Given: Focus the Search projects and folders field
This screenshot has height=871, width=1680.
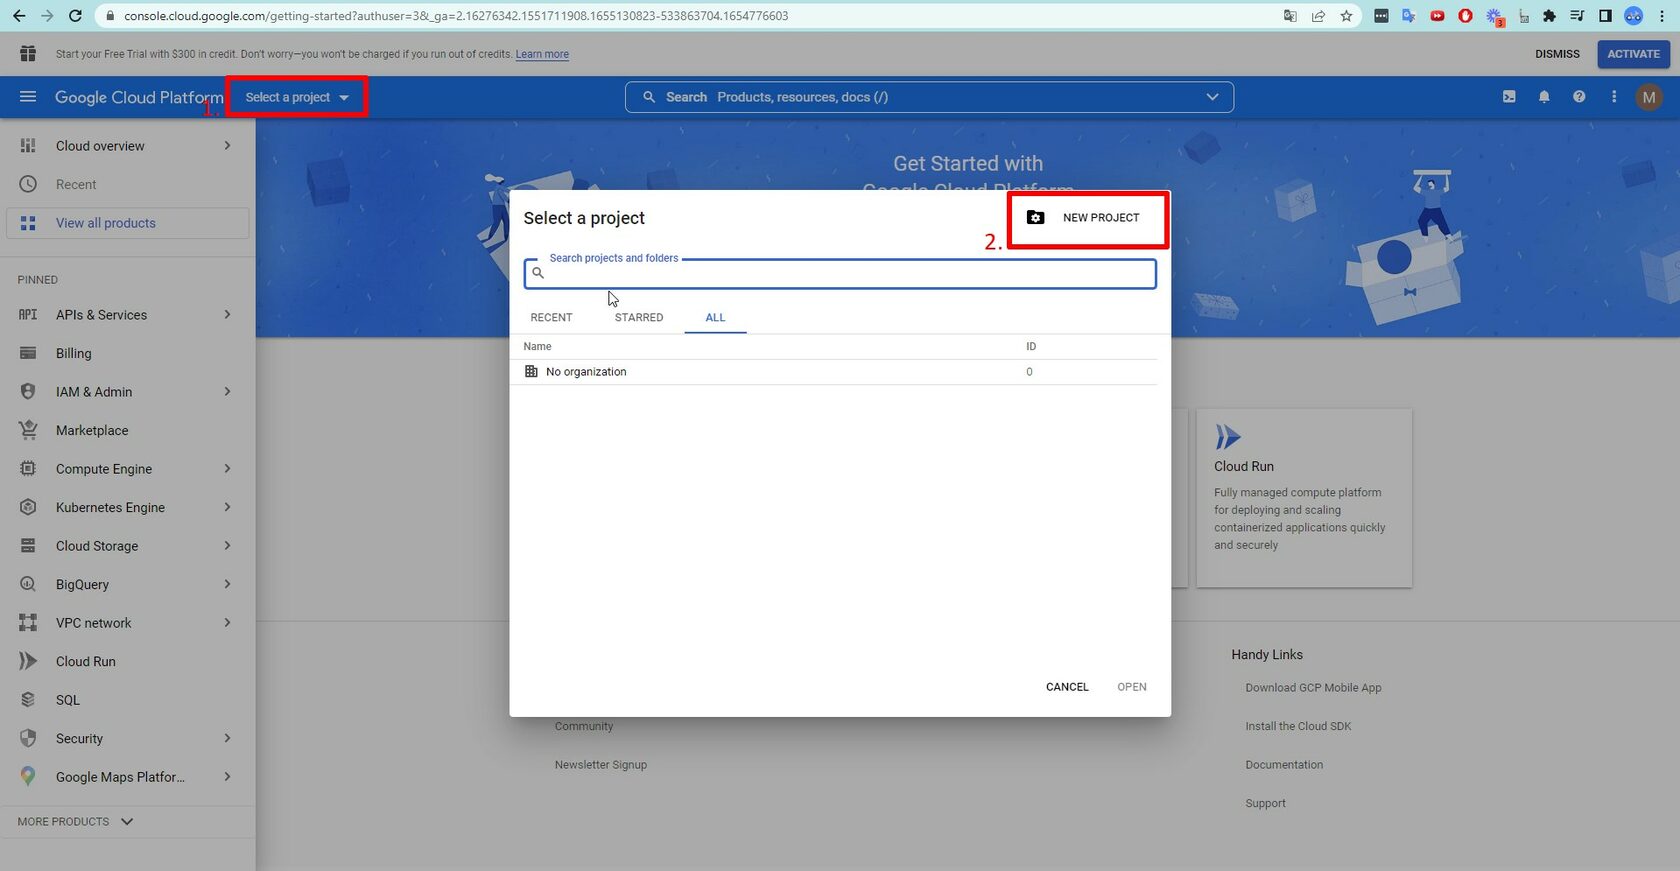Looking at the screenshot, I should 840,273.
